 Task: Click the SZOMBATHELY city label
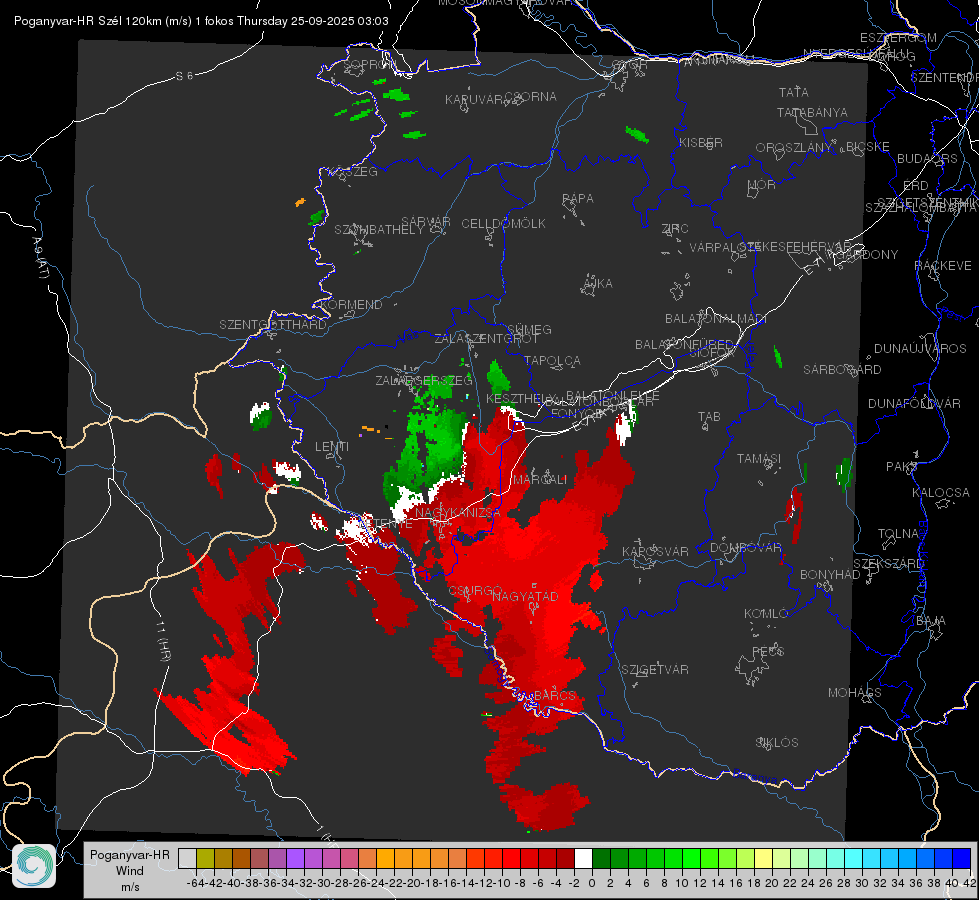click(378, 230)
